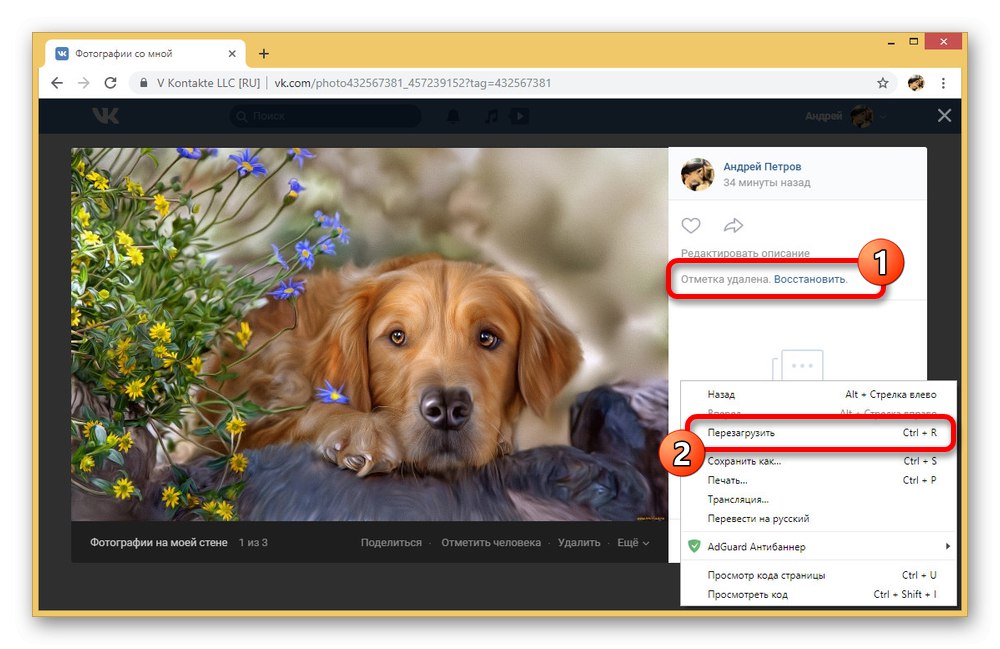Image resolution: width=1000 pixels, height=649 pixels.
Task: Expand the Ещё dropdown
Action: pyautogui.click(x=633, y=543)
